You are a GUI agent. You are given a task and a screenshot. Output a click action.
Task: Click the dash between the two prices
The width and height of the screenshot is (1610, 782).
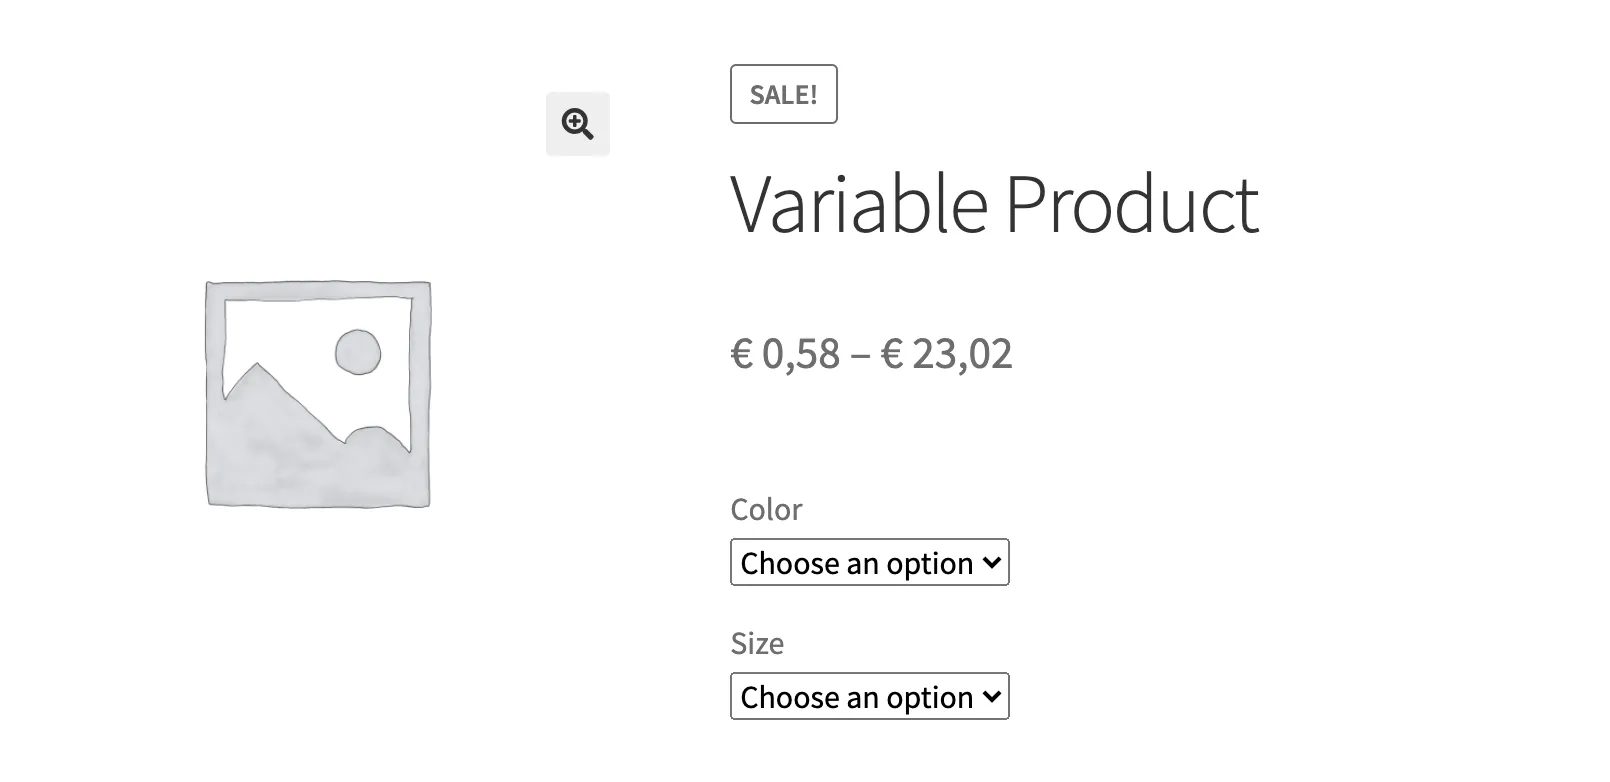click(x=860, y=355)
